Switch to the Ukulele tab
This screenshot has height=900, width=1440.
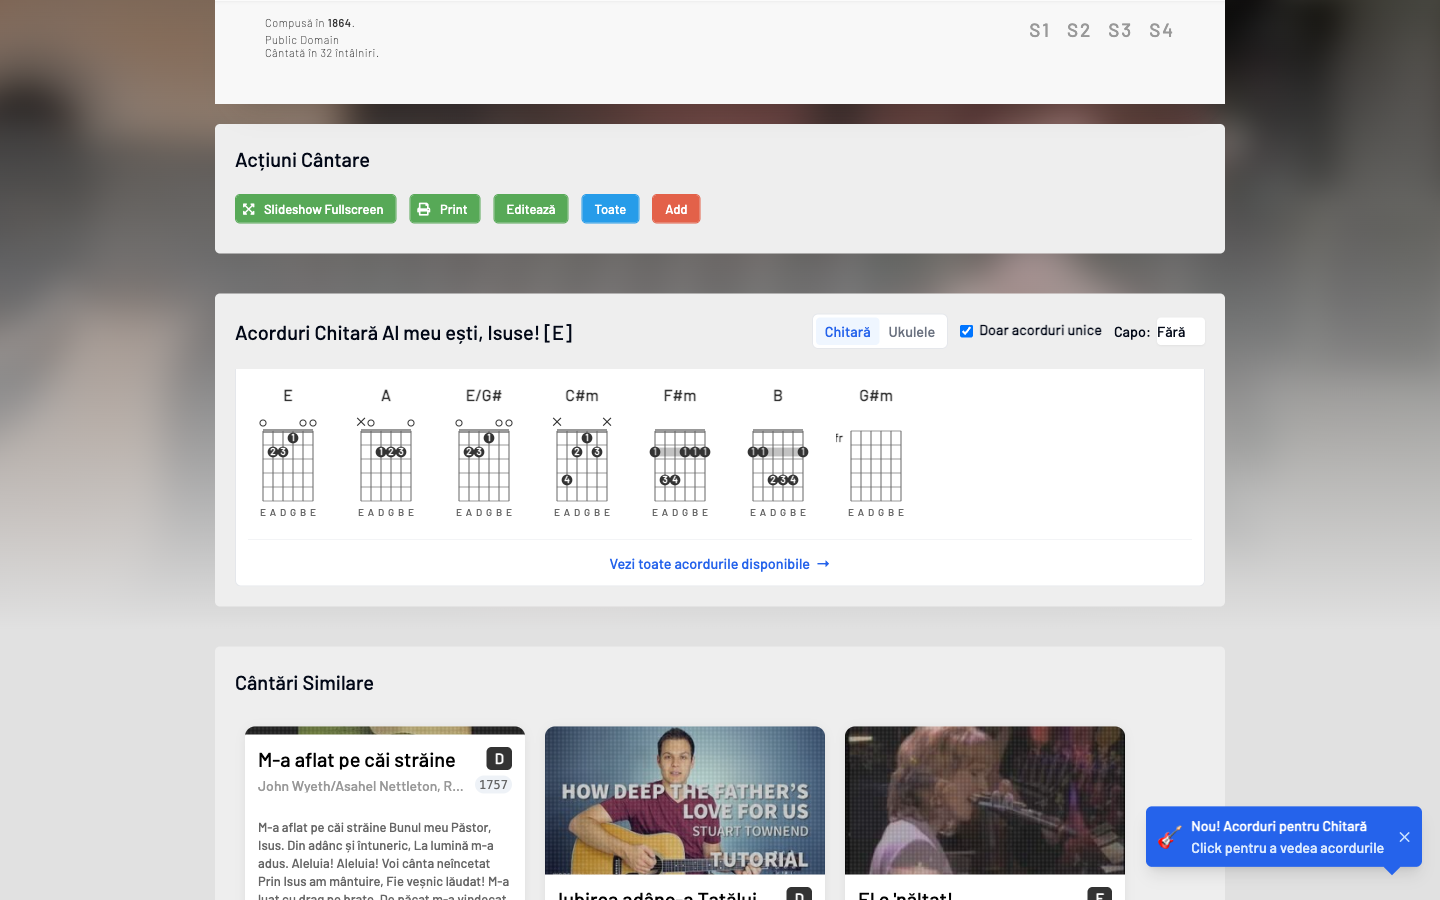(x=911, y=332)
